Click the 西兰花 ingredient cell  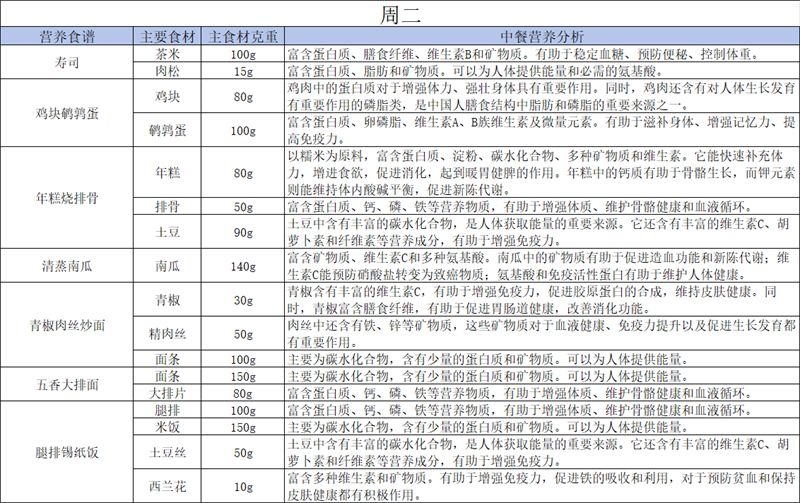(167, 487)
